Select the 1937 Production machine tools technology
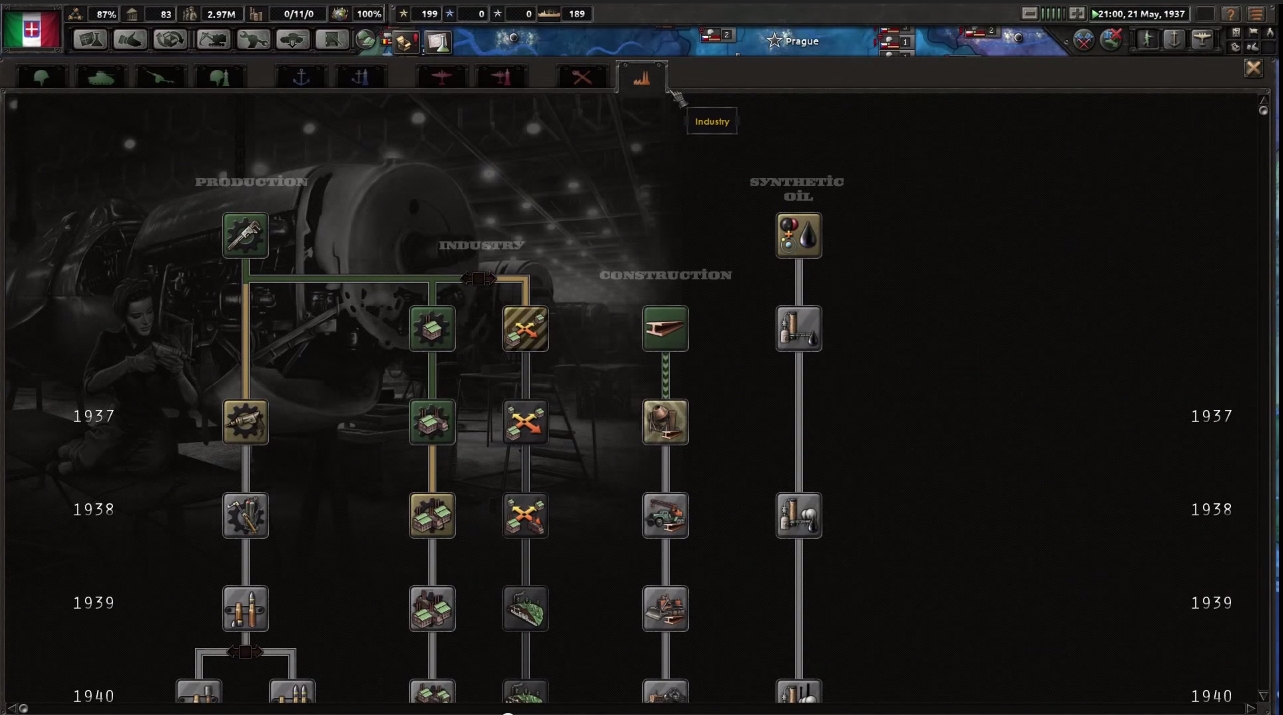 pyautogui.click(x=245, y=422)
